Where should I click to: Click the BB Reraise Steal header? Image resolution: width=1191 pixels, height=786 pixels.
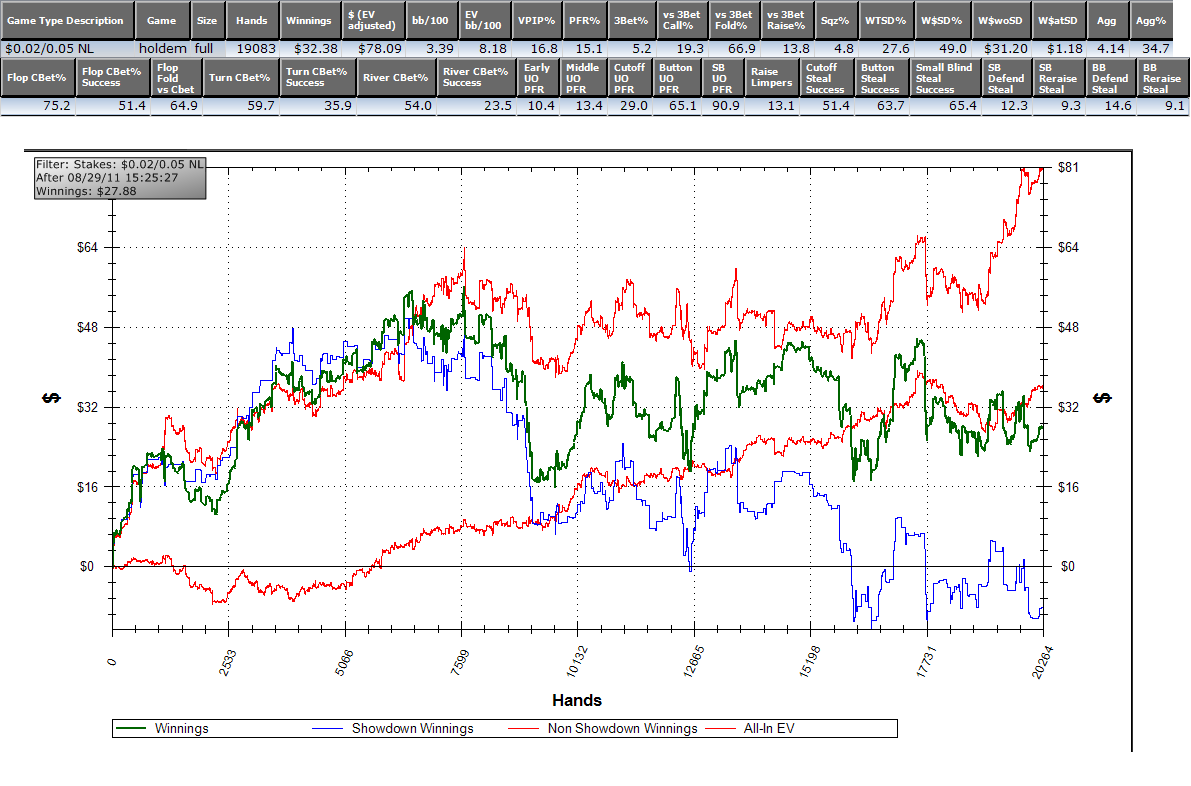pos(1162,77)
